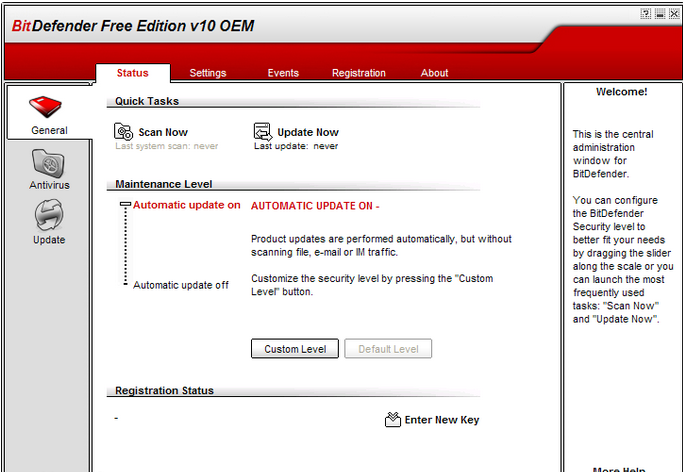
Task: Click the Enter New Key link
Action: click(x=442, y=420)
